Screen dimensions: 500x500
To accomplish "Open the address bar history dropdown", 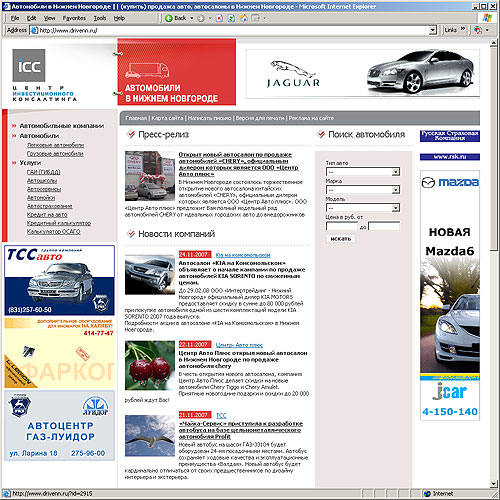I will coord(432,30).
